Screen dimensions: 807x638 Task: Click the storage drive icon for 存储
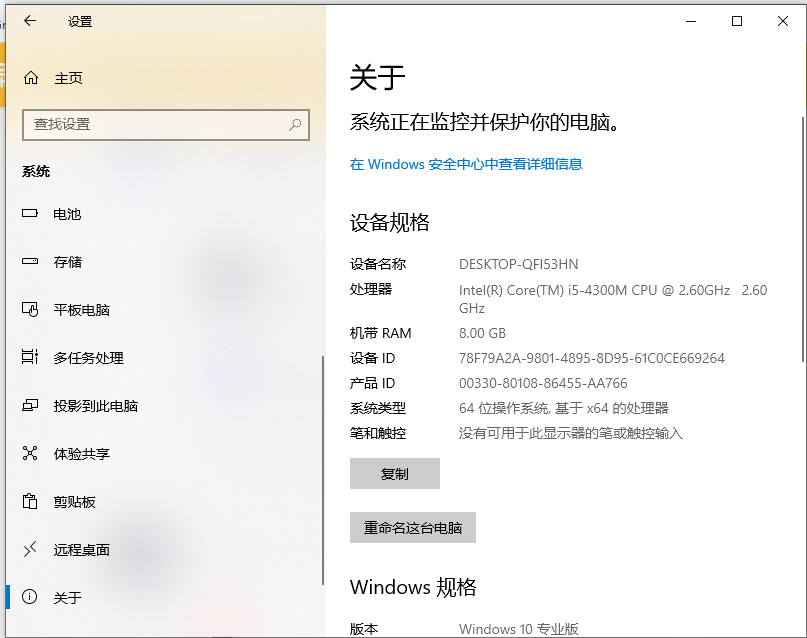(x=30, y=261)
